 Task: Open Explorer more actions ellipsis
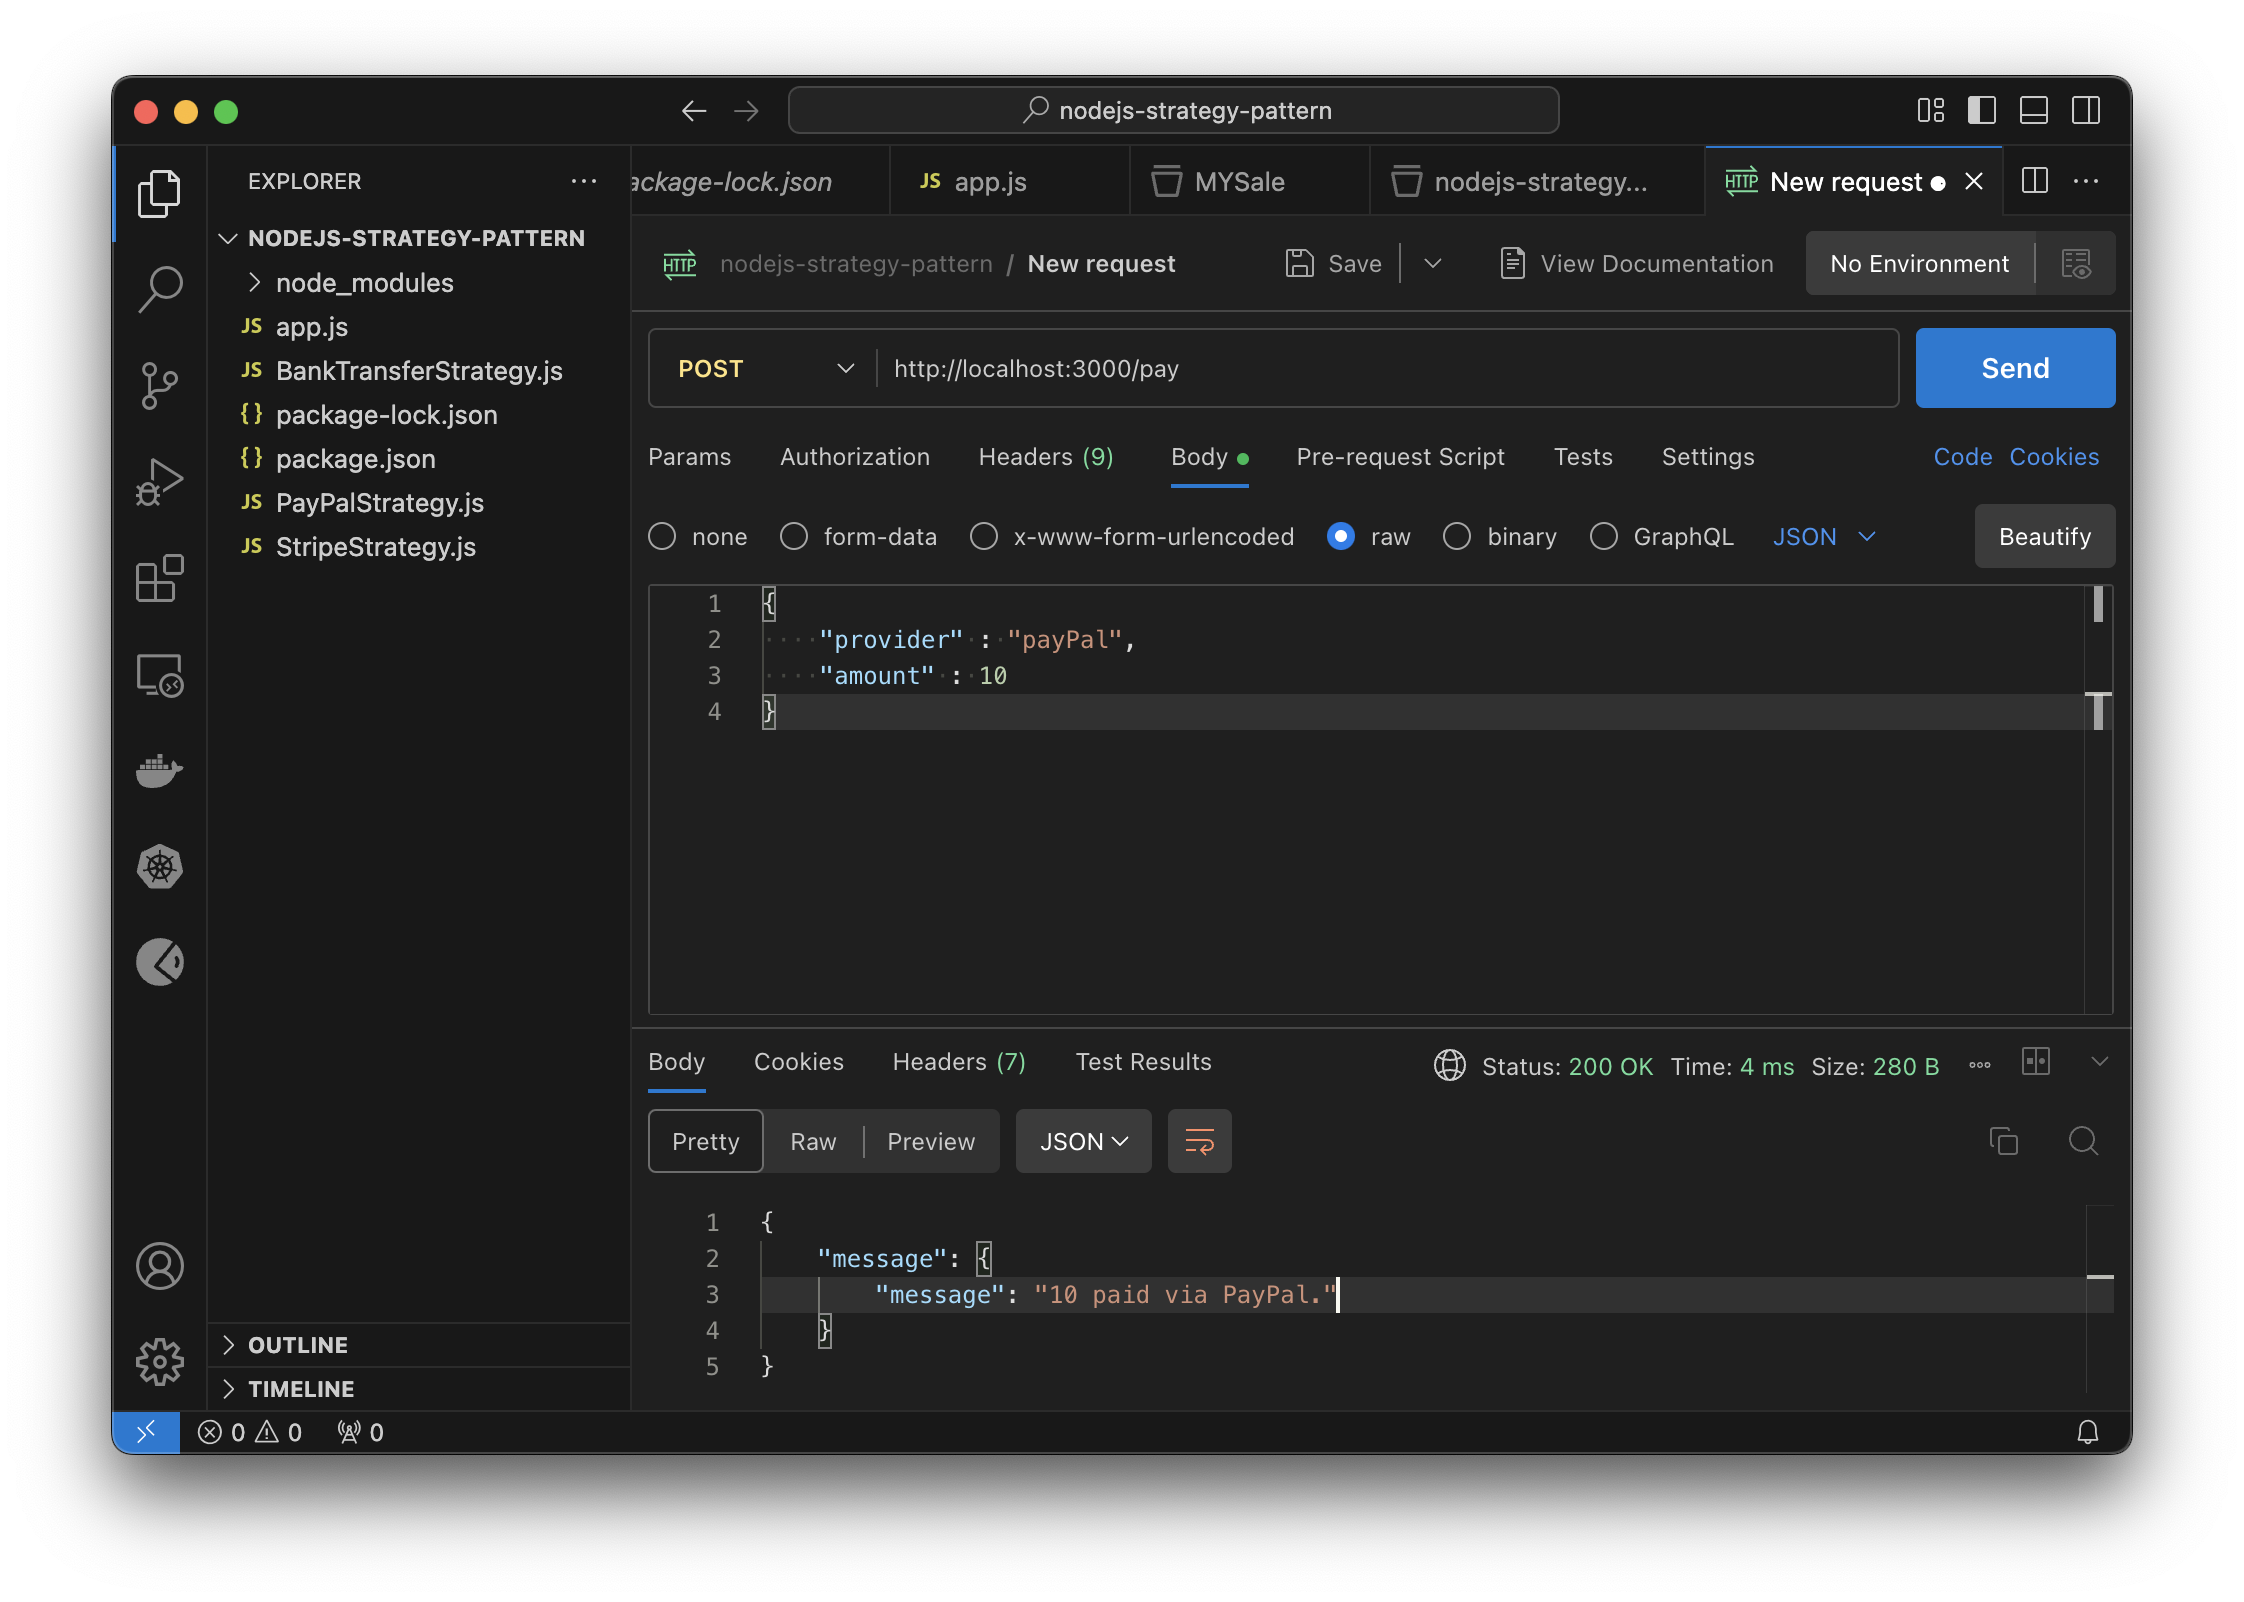584,181
